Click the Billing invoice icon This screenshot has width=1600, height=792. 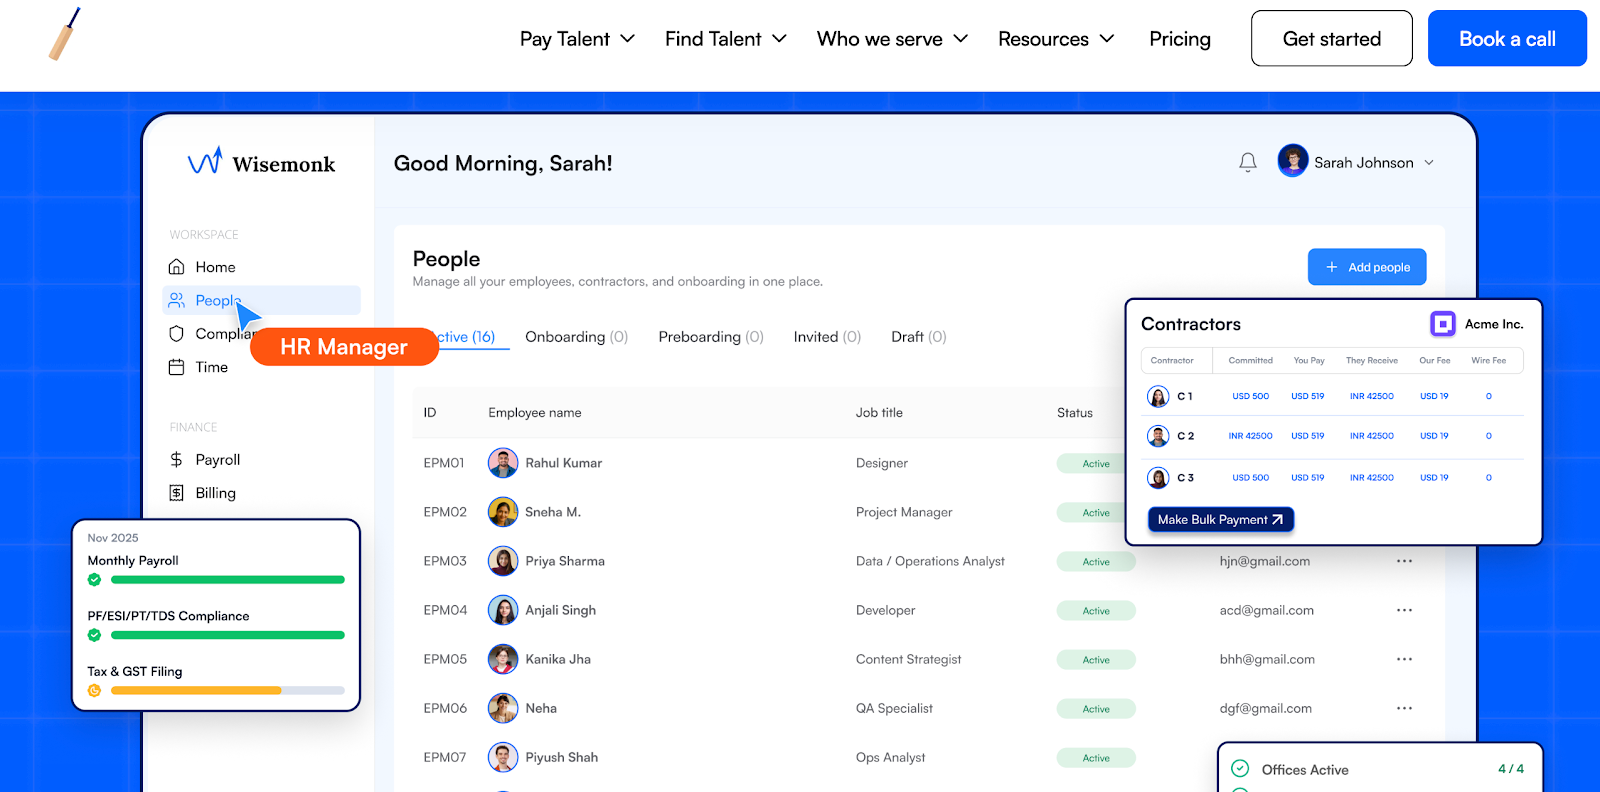(177, 493)
